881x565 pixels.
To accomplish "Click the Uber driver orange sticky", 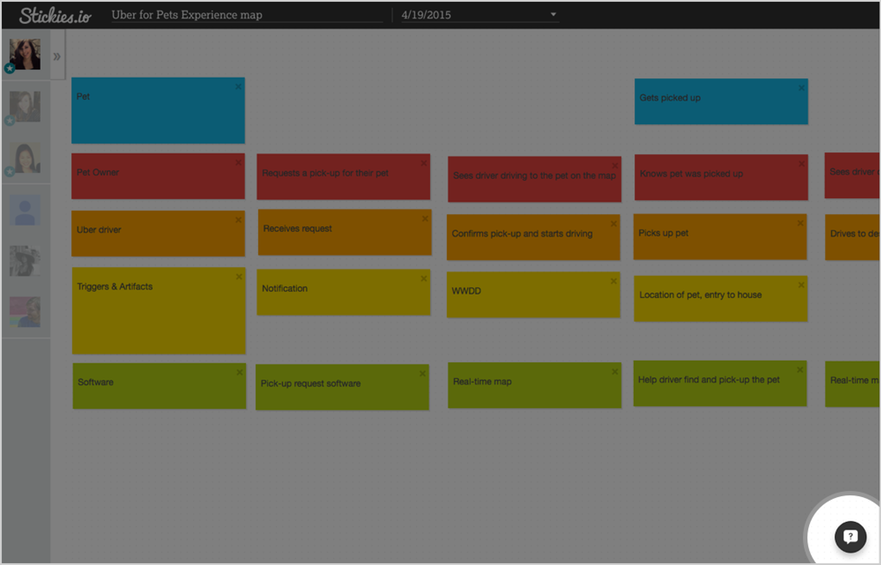I will (x=158, y=235).
